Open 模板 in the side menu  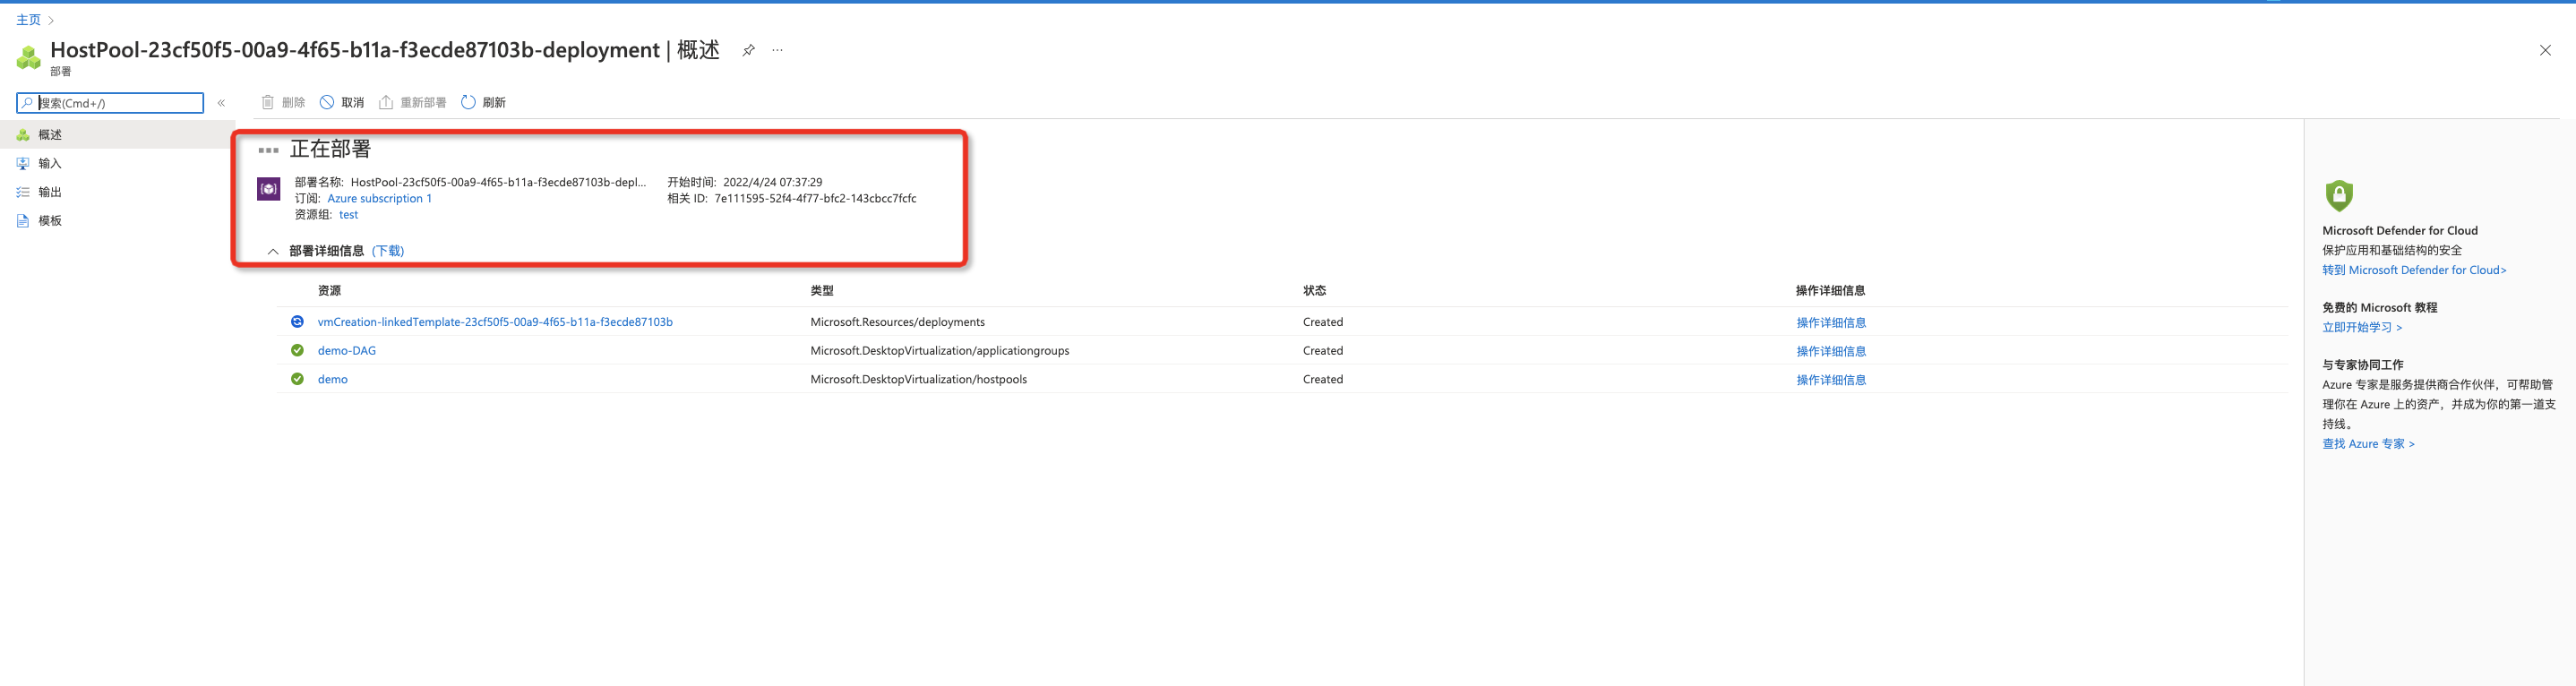[117, 220]
